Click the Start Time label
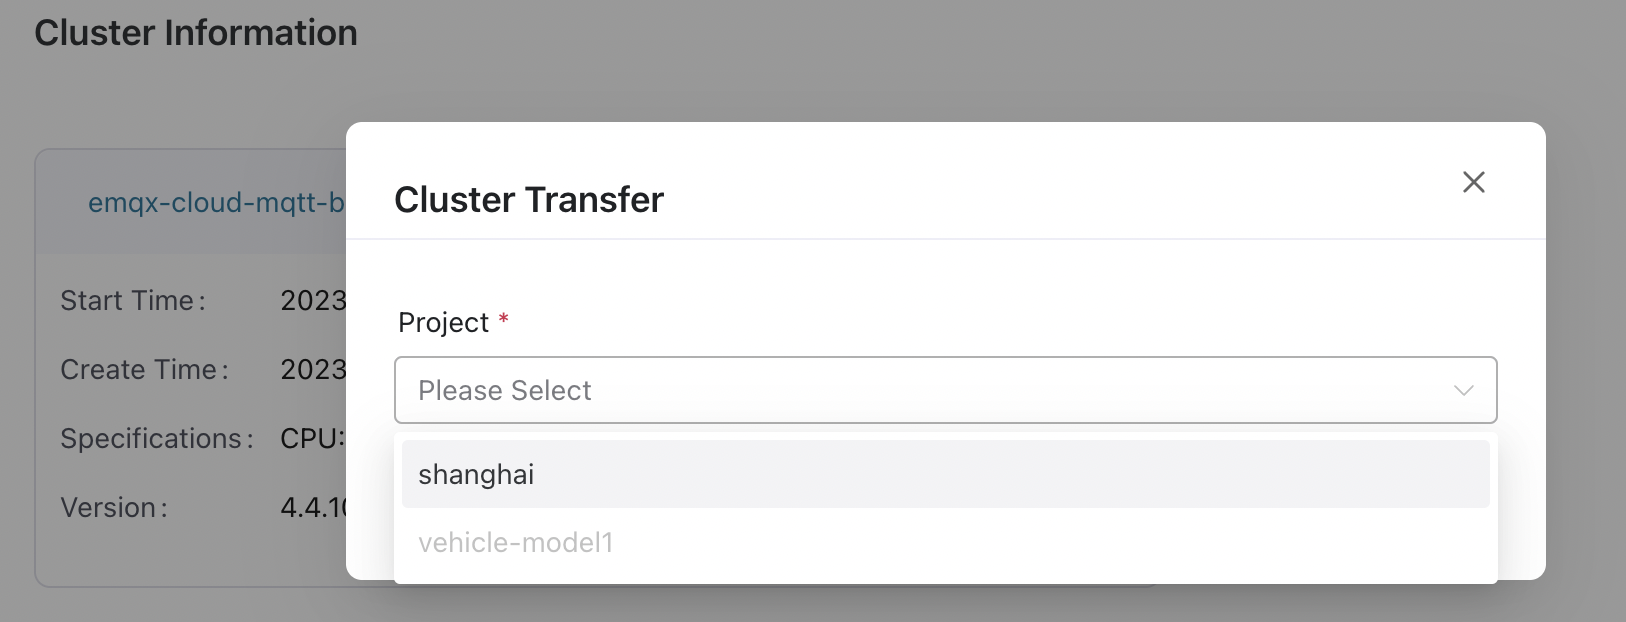The height and width of the screenshot is (622, 1626). (133, 301)
